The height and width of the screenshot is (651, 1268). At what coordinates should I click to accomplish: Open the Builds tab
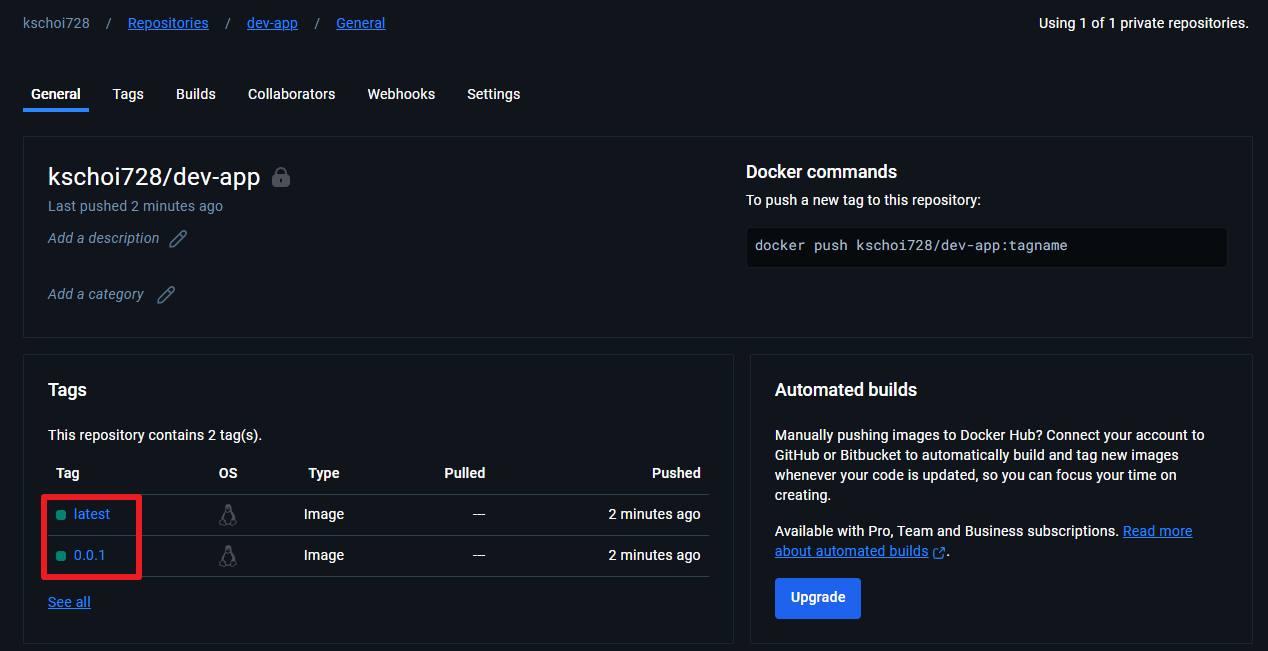pos(196,94)
